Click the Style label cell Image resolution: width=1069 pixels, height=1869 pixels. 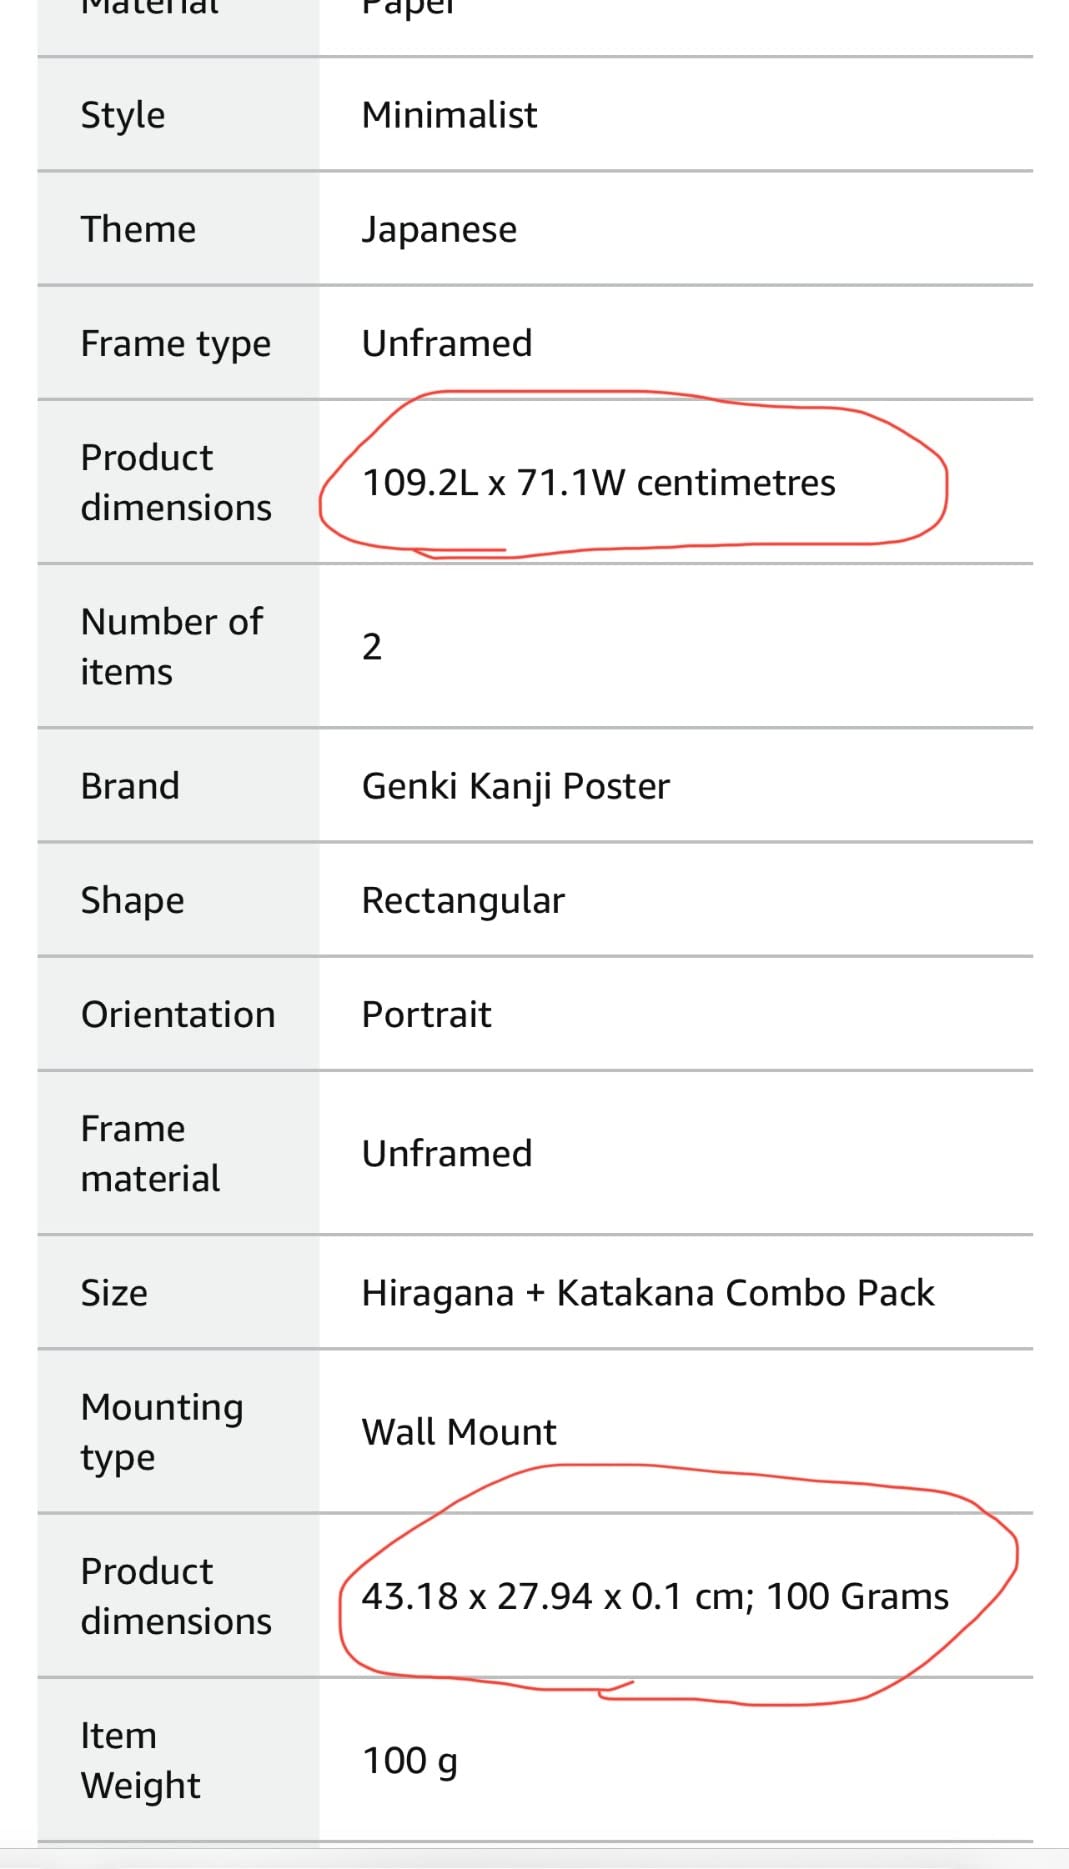123,115
